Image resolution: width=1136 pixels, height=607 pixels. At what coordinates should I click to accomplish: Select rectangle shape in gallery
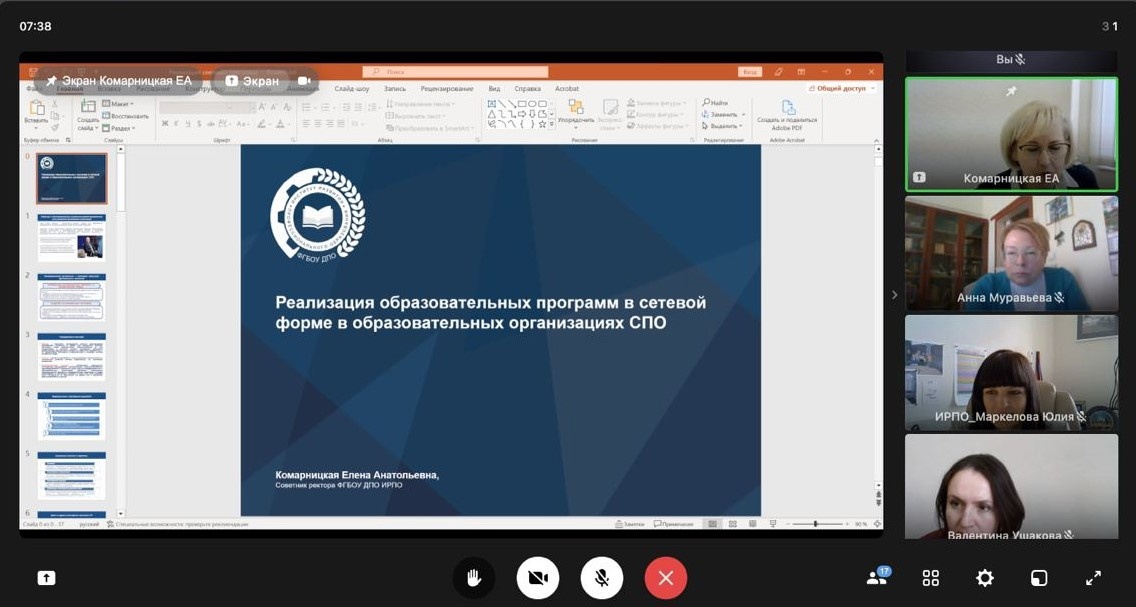click(522, 104)
